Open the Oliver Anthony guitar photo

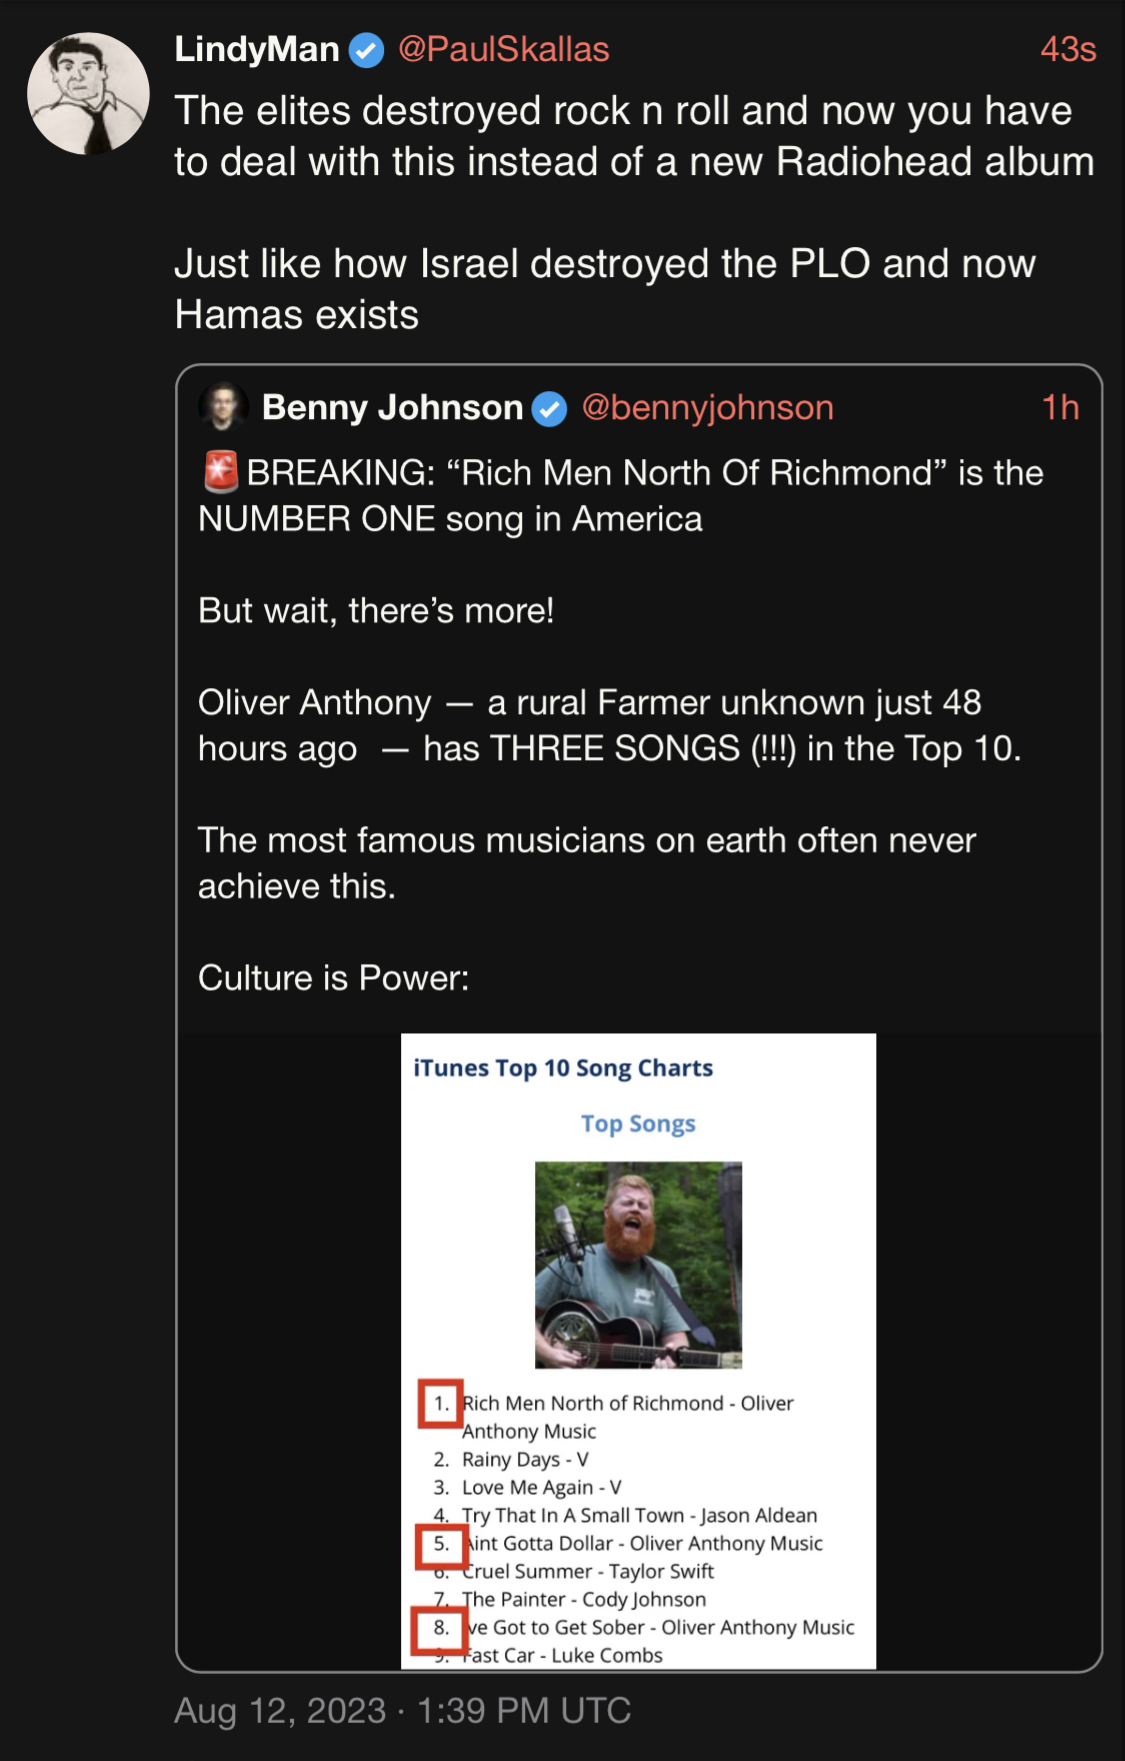[638, 1264]
